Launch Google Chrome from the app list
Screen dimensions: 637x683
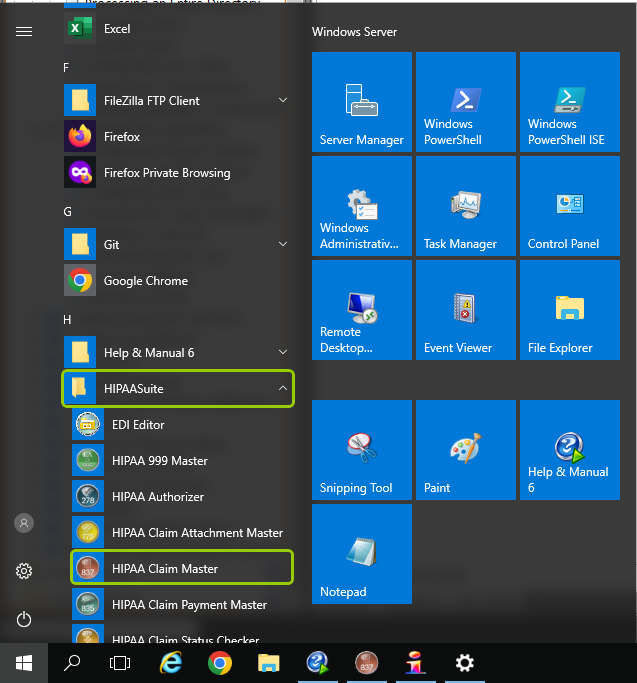pyautogui.click(x=178, y=281)
